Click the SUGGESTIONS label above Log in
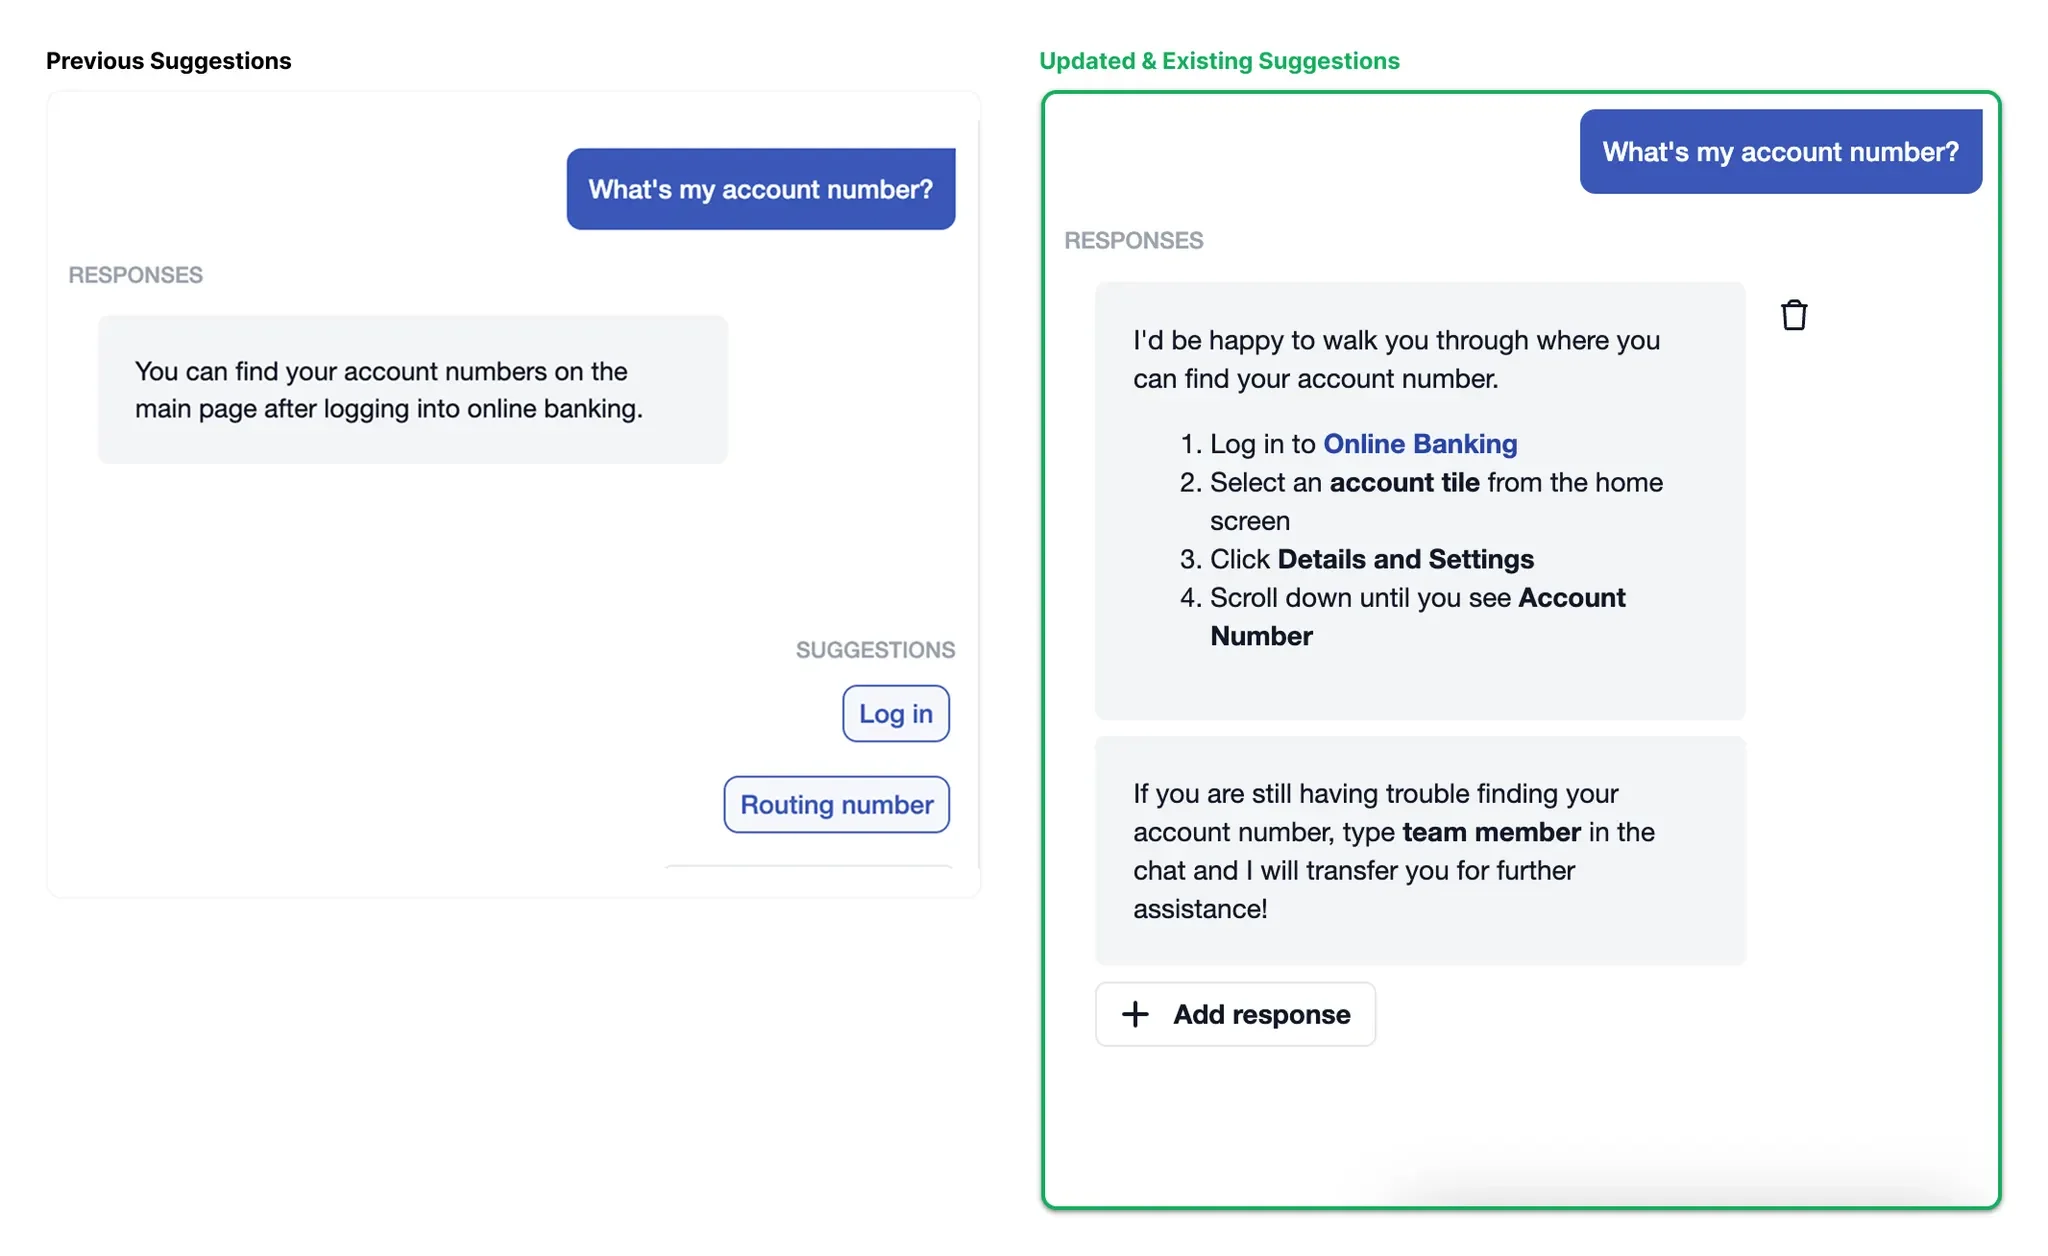 click(x=875, y=650)
